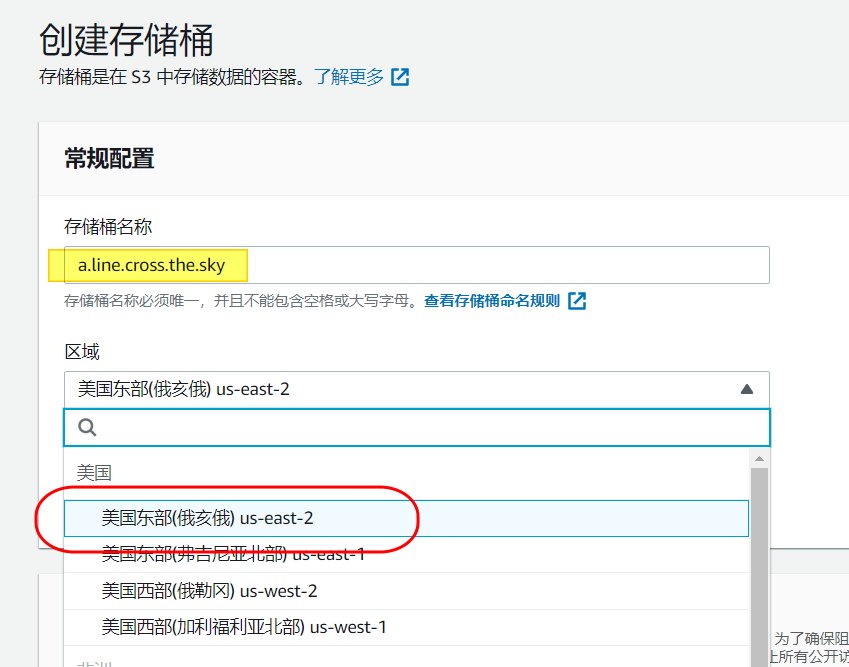Click the magnifier icon in region search
Image resolution: width=849 pixels, height=667 pixels.
87,427
